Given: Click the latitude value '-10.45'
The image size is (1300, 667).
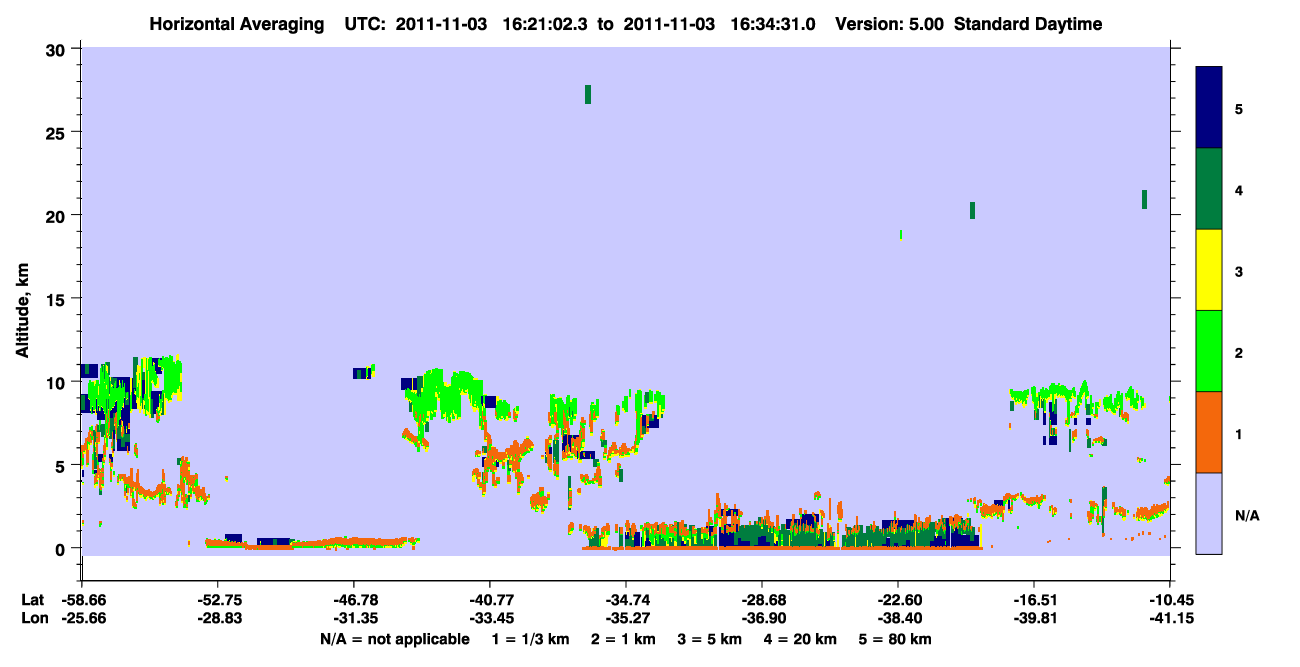Looking at the screenshot, I should (x=1169, y=600).
